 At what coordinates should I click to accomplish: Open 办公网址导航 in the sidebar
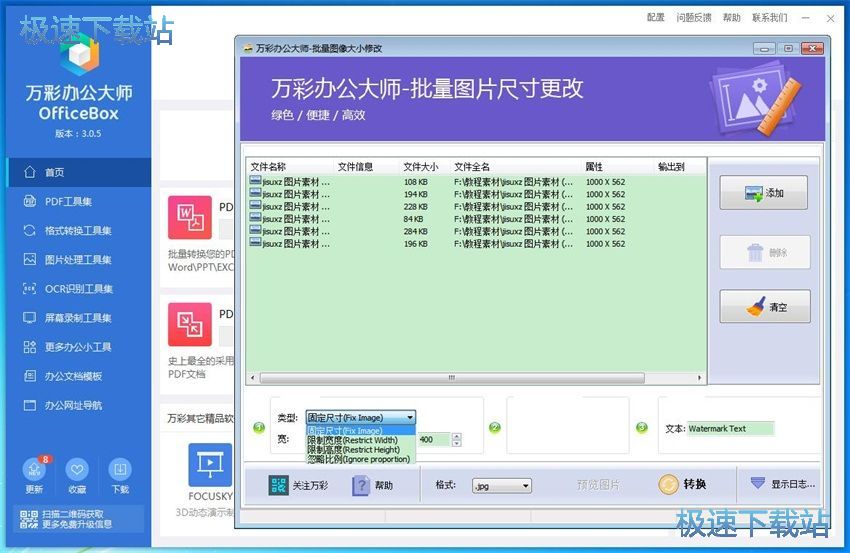[79, 406]
